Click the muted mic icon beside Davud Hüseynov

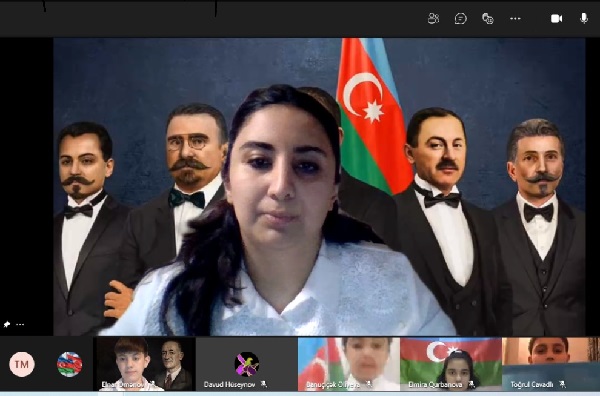tap(264, 384)
